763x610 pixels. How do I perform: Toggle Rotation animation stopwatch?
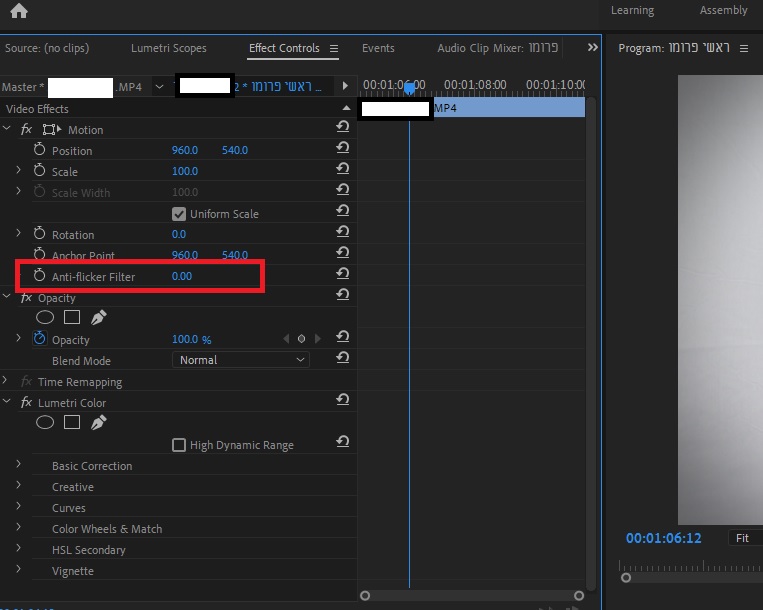(x=40, y=234)
